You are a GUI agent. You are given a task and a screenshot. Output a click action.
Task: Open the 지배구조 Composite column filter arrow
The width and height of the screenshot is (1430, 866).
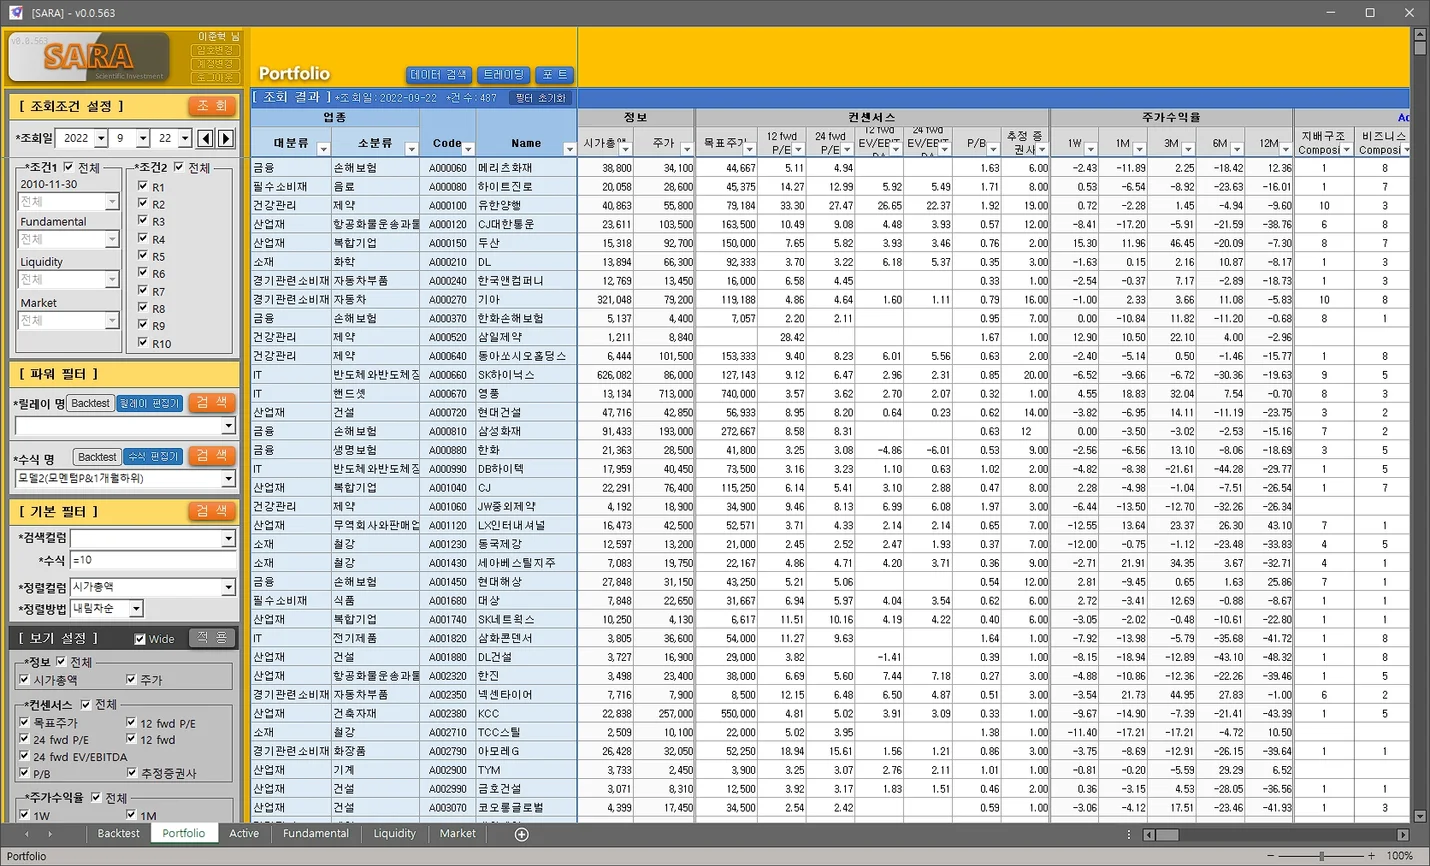(x=1346, y=149)
